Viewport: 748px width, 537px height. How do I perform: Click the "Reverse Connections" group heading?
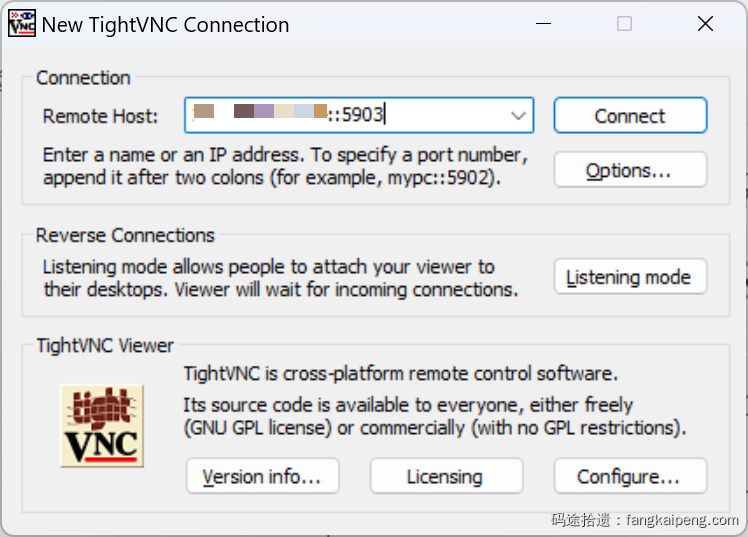pos(125,236)
